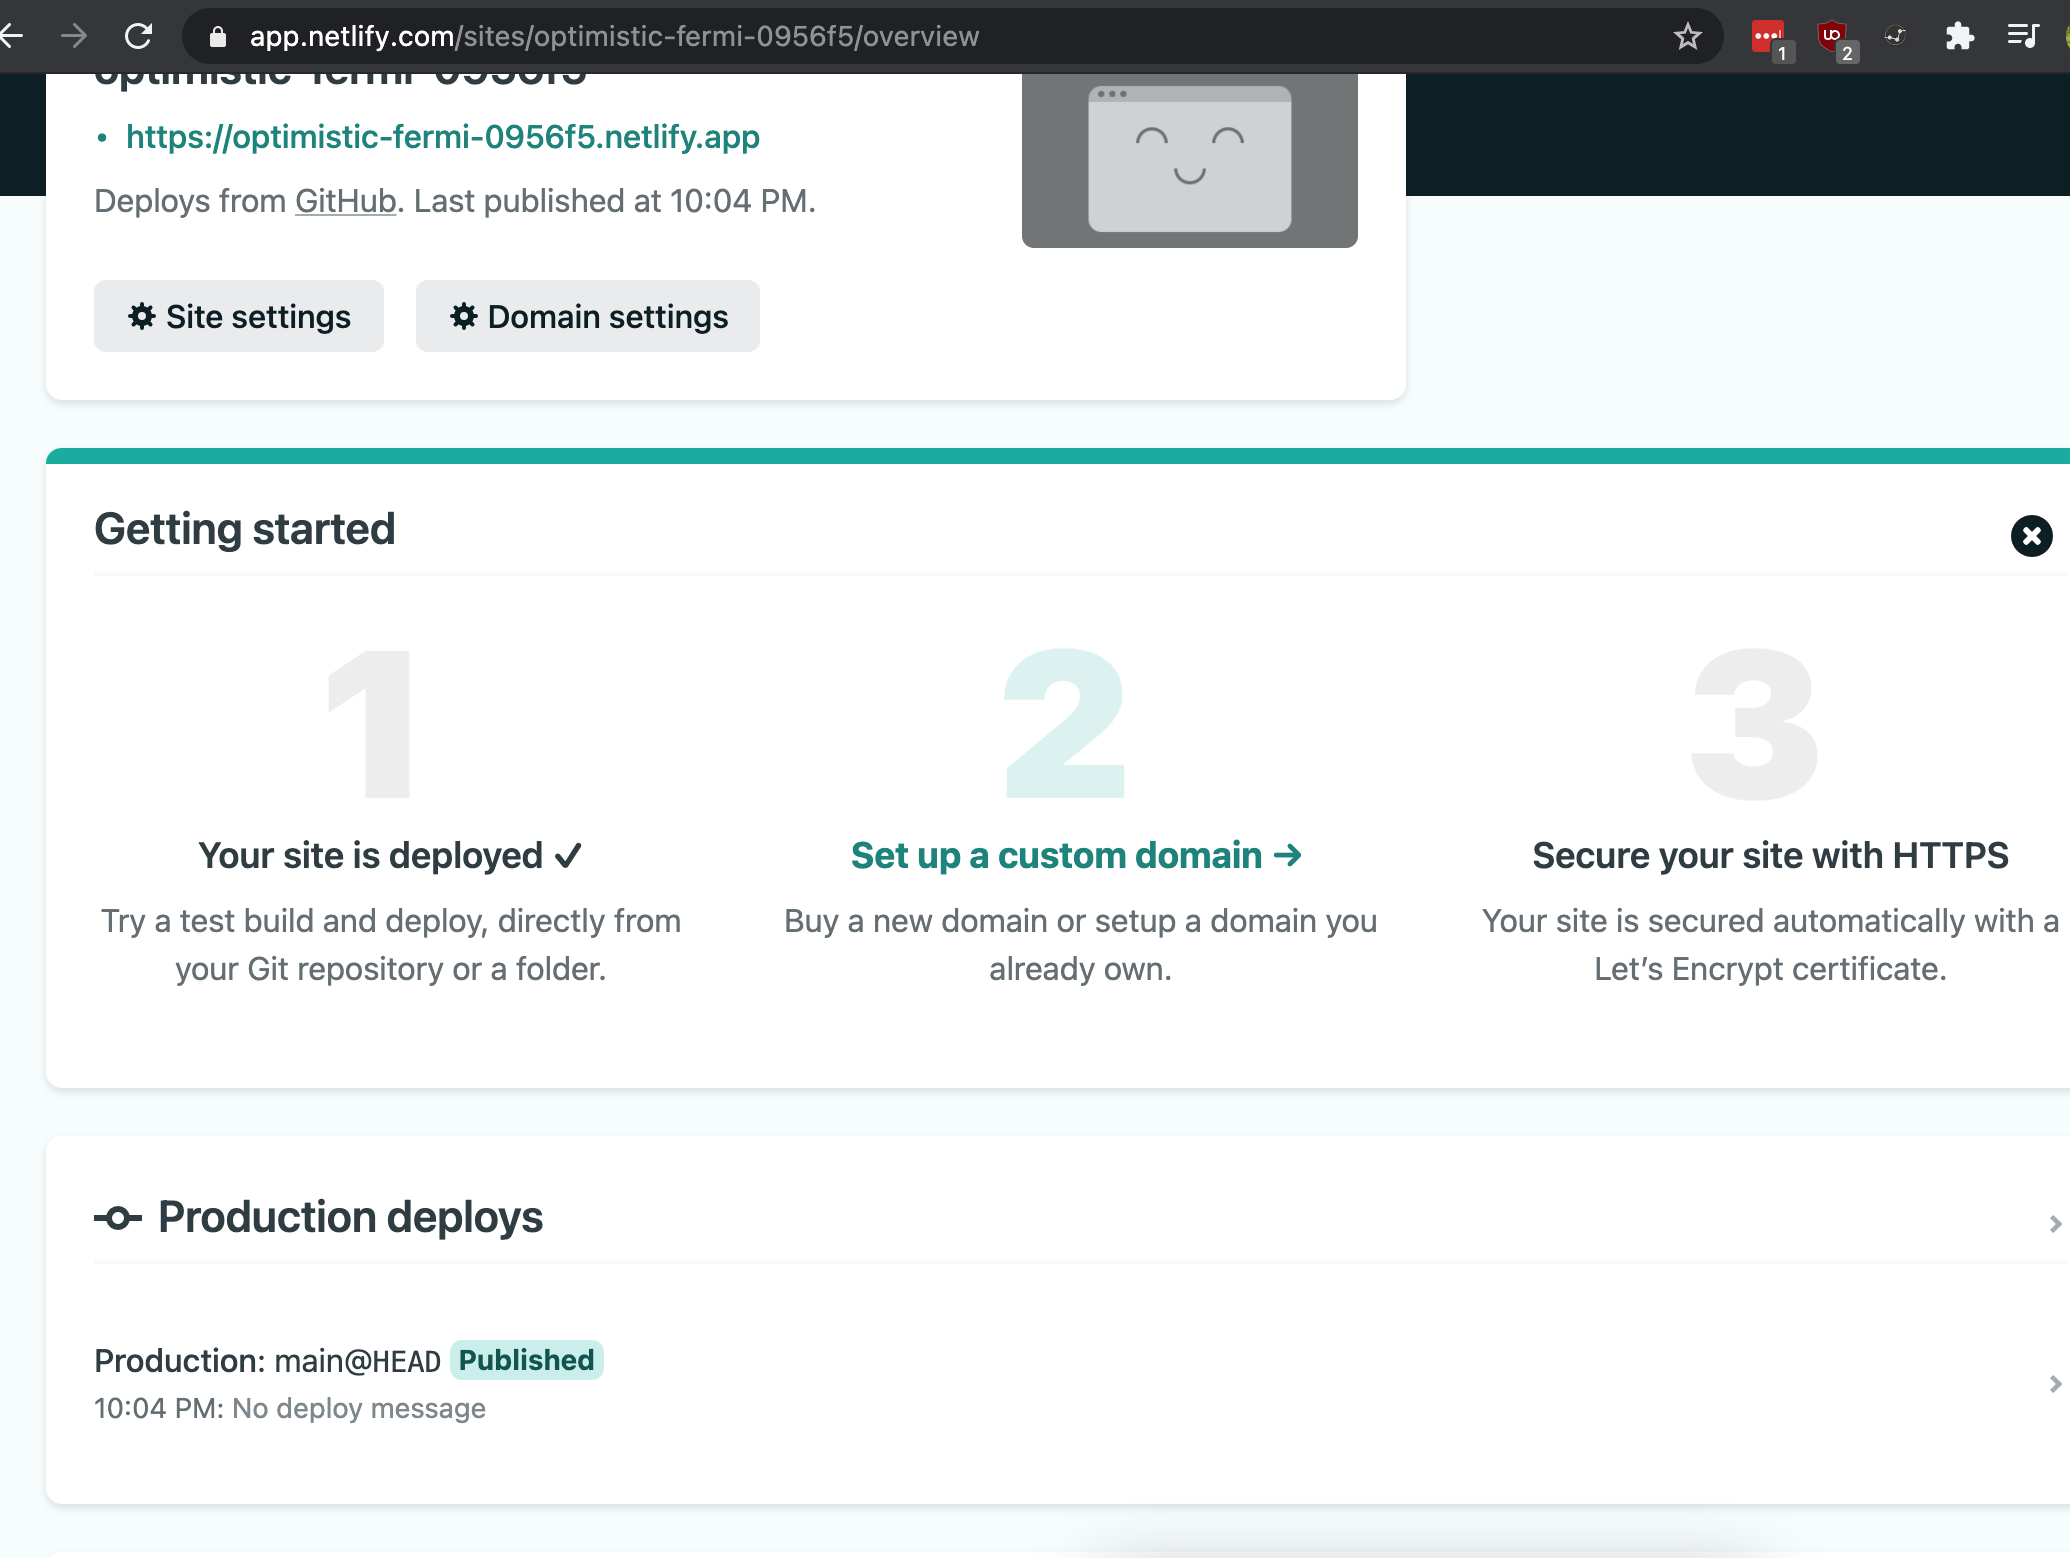Open the Extensions puzzle piece menu
2070x1558 pixels.
(x=1959, y=37)
